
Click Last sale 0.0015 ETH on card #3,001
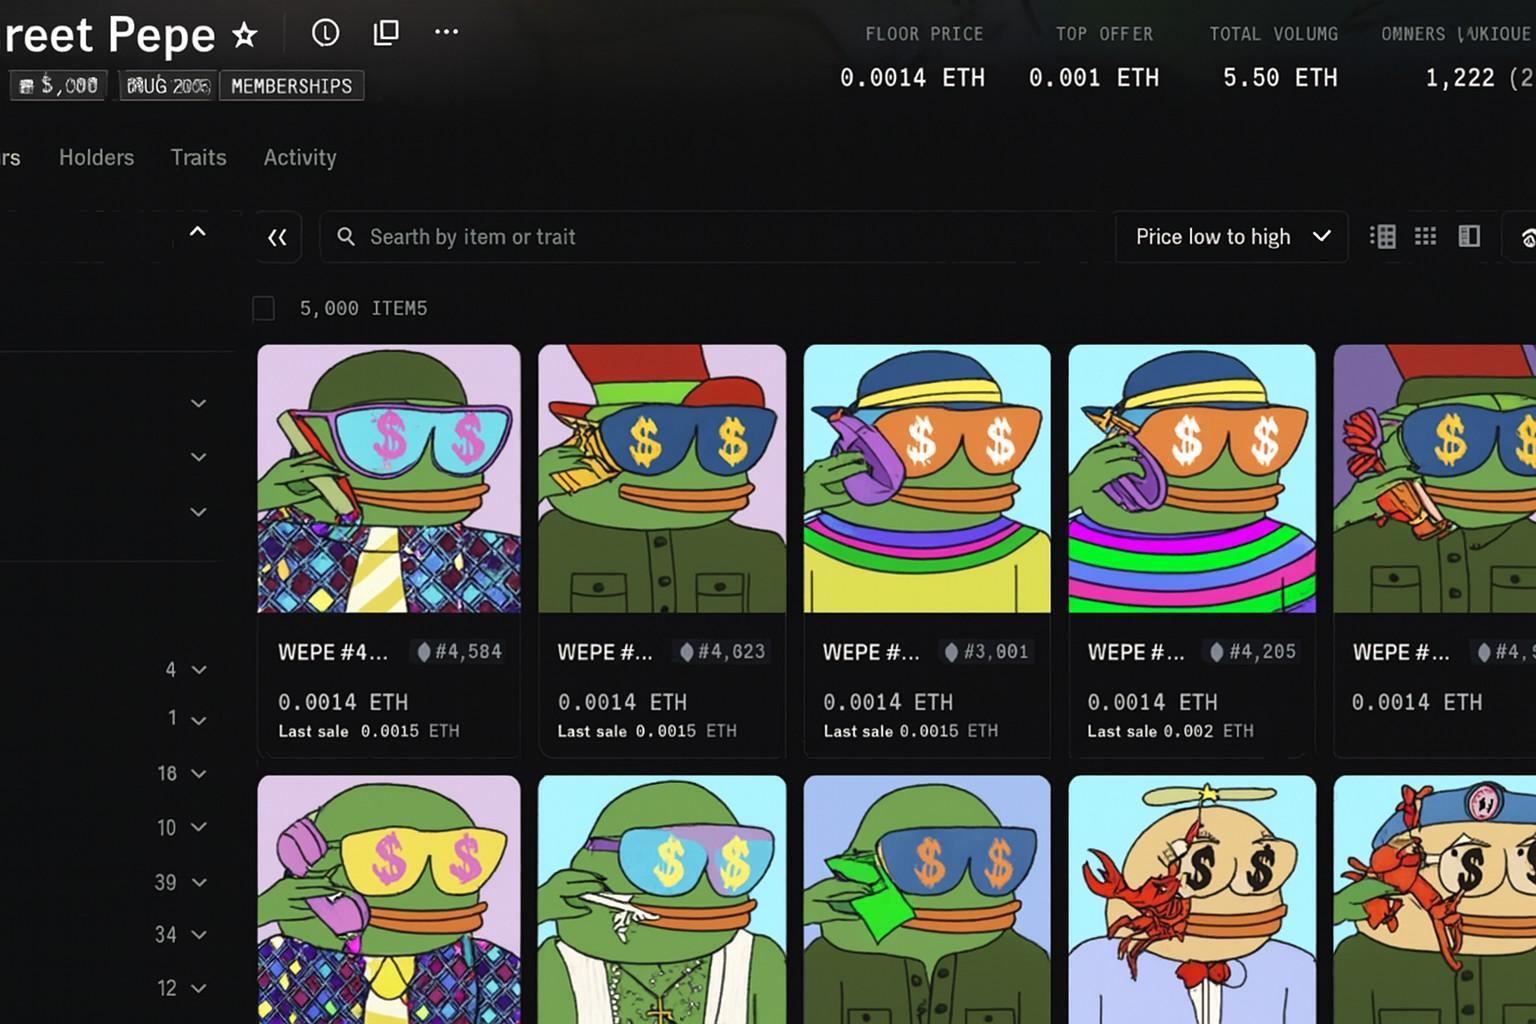point(911,731)
